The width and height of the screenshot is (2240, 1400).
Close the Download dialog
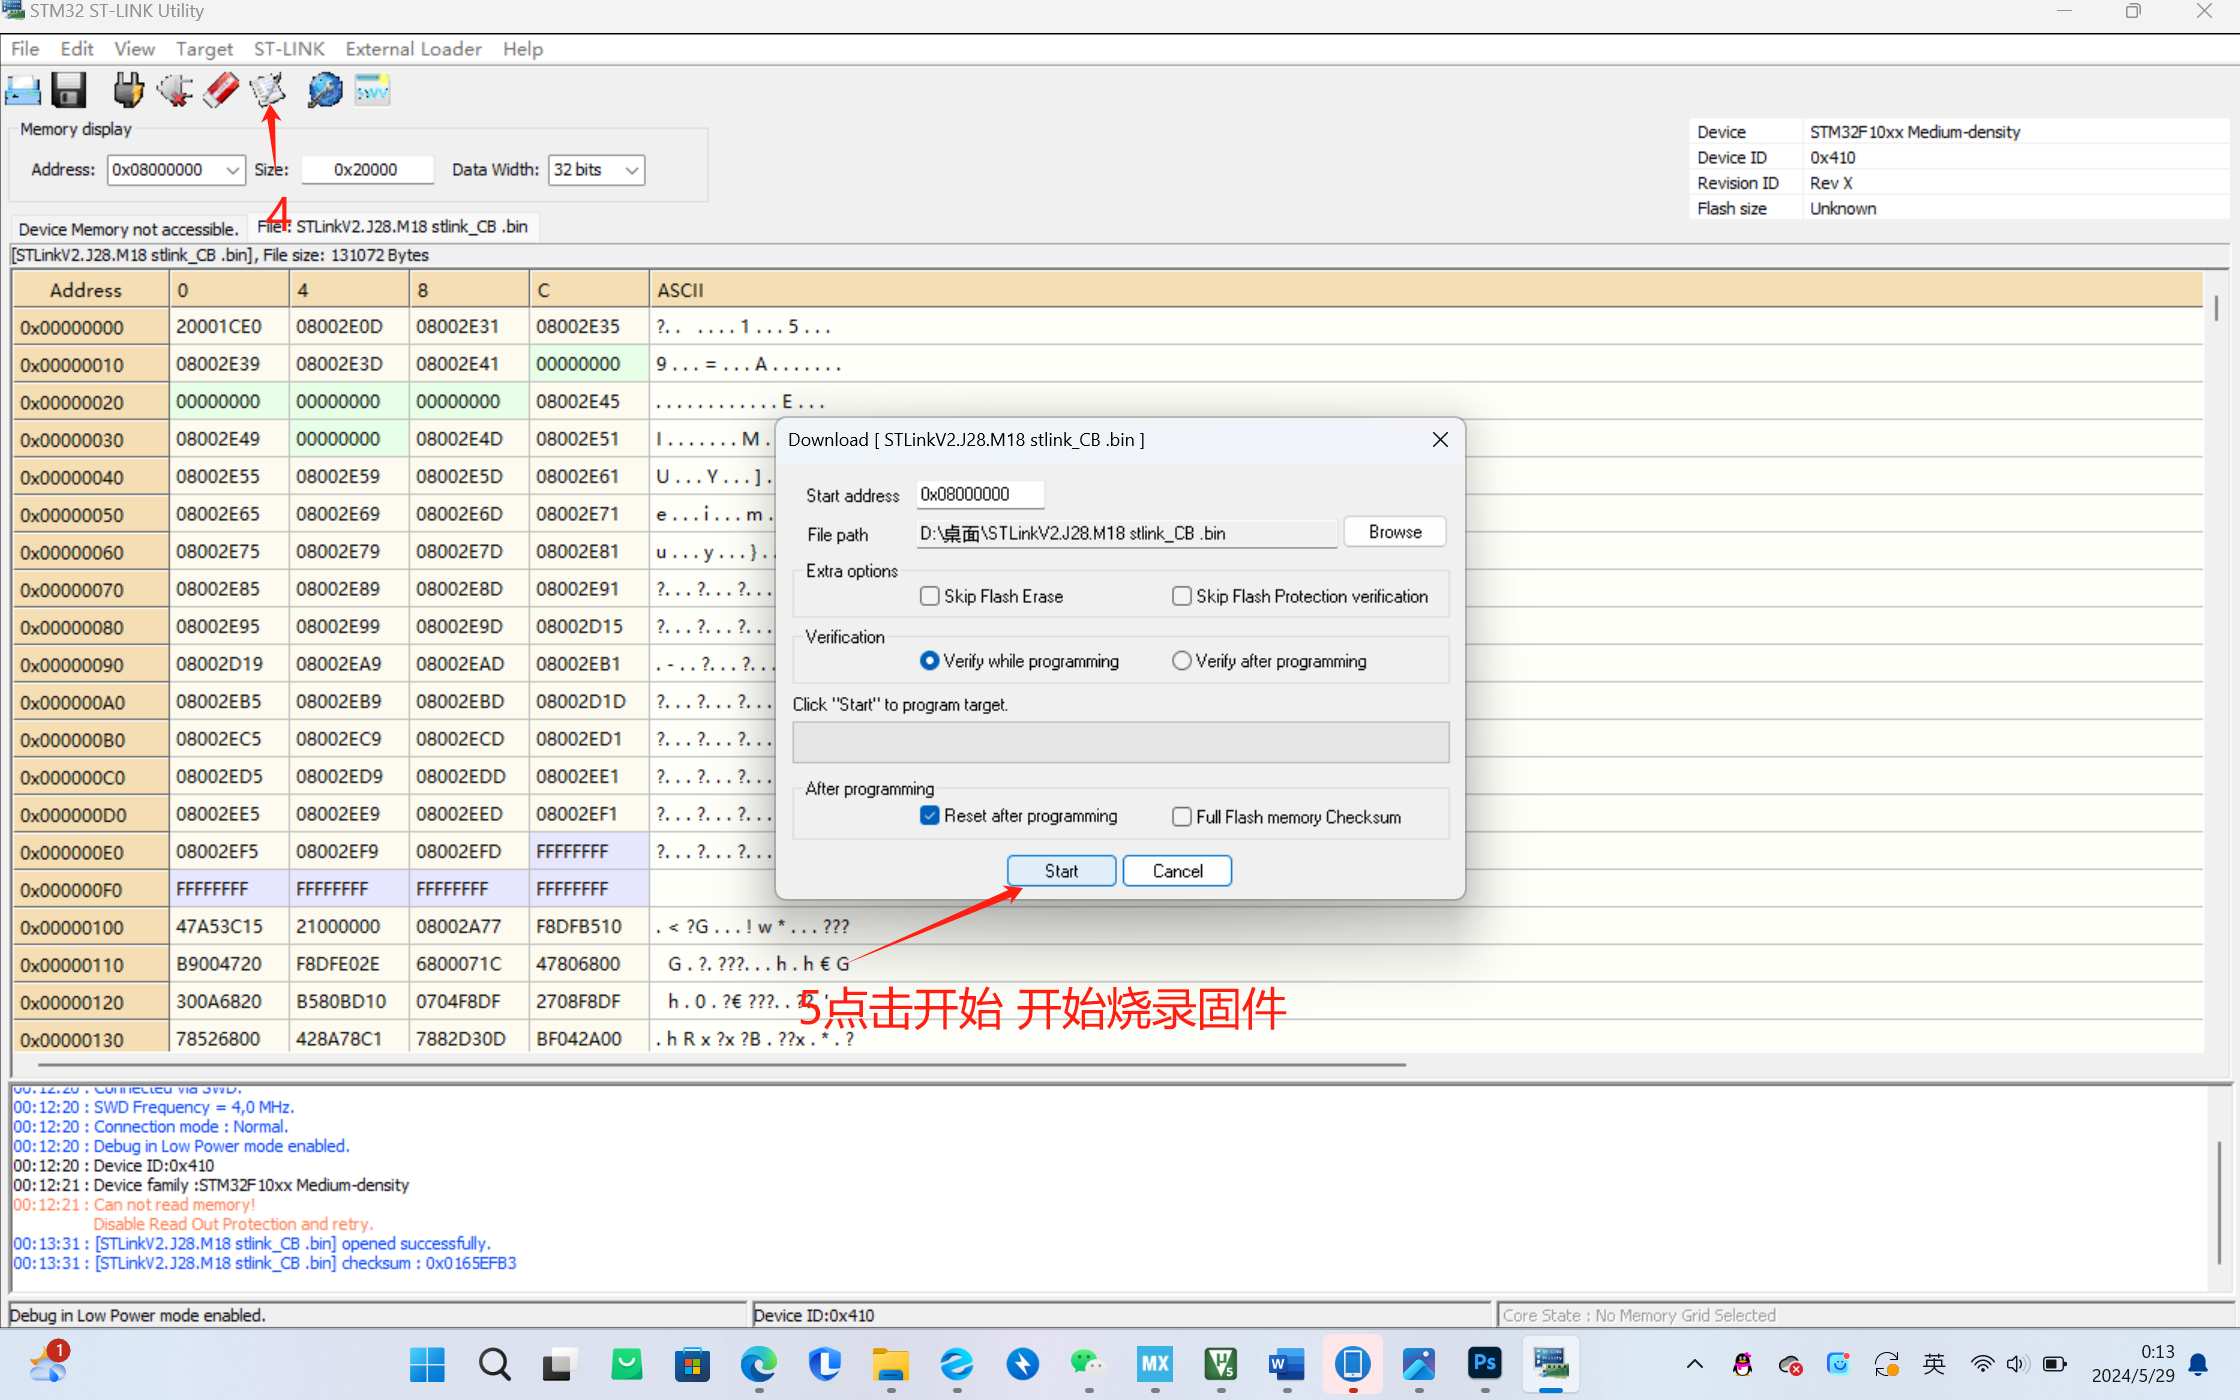(1440, 440)
